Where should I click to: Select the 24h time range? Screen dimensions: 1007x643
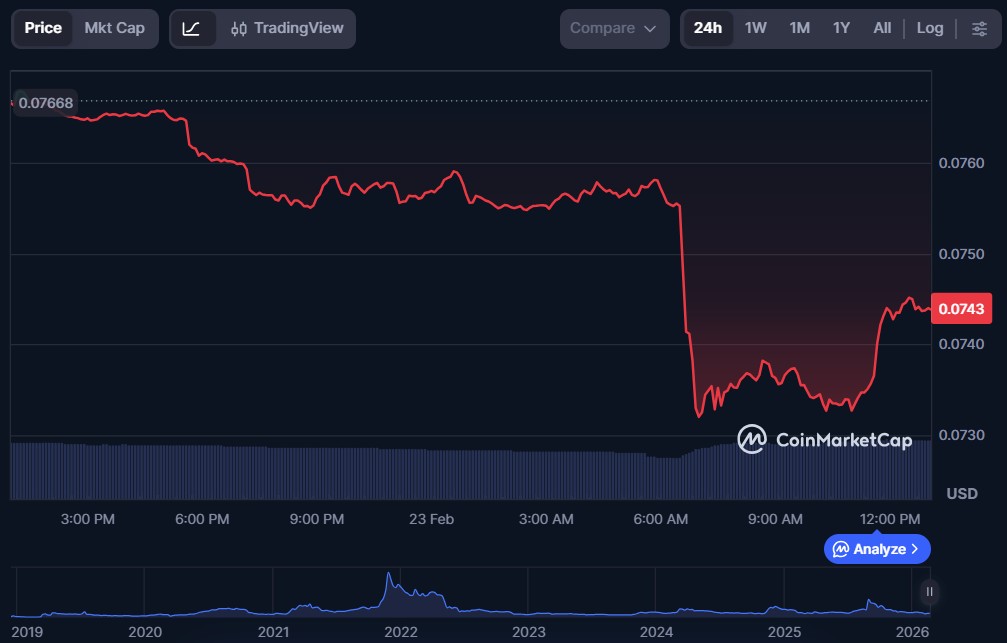[708, 29]
